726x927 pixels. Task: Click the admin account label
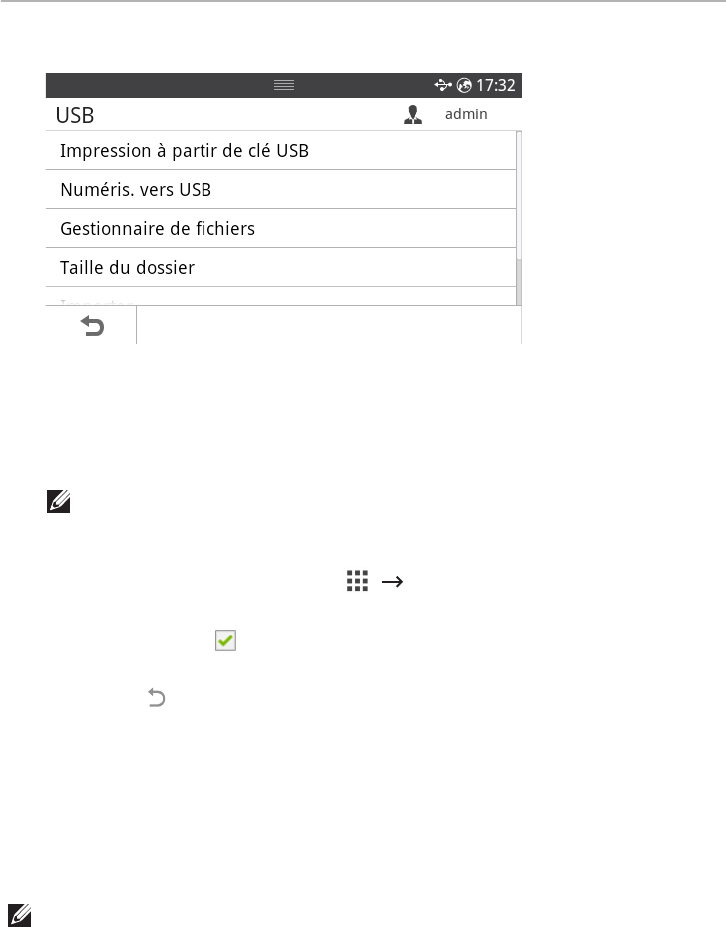pos(466,114)
